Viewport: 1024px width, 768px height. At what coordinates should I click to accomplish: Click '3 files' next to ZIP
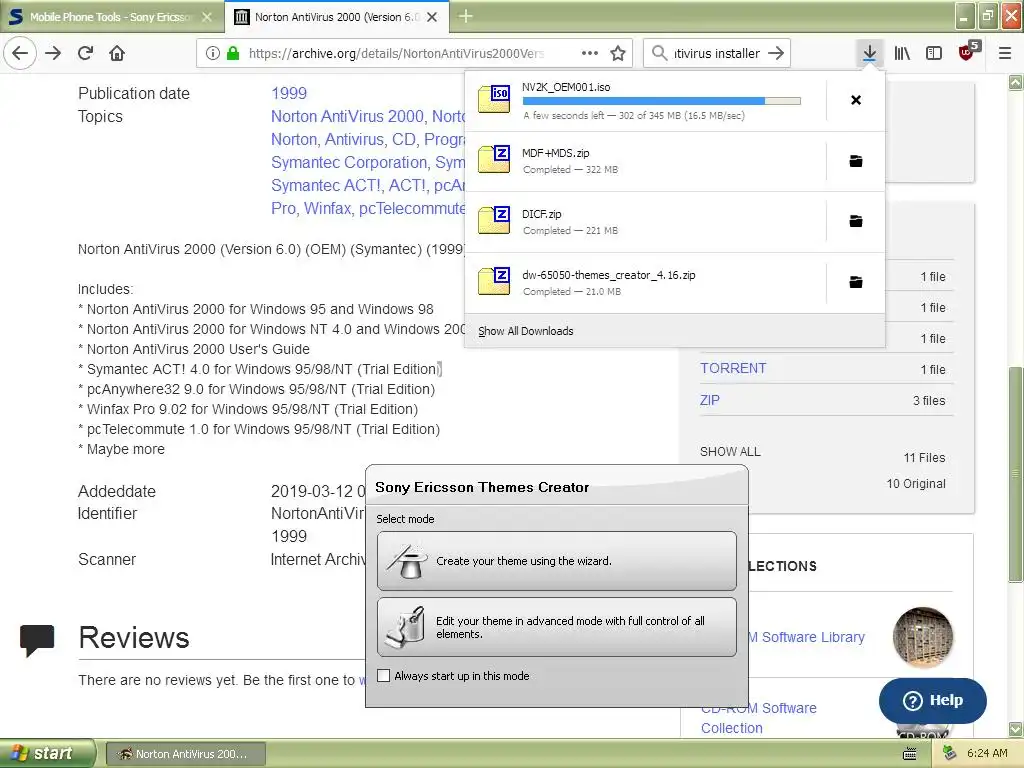tap(929, 400)
